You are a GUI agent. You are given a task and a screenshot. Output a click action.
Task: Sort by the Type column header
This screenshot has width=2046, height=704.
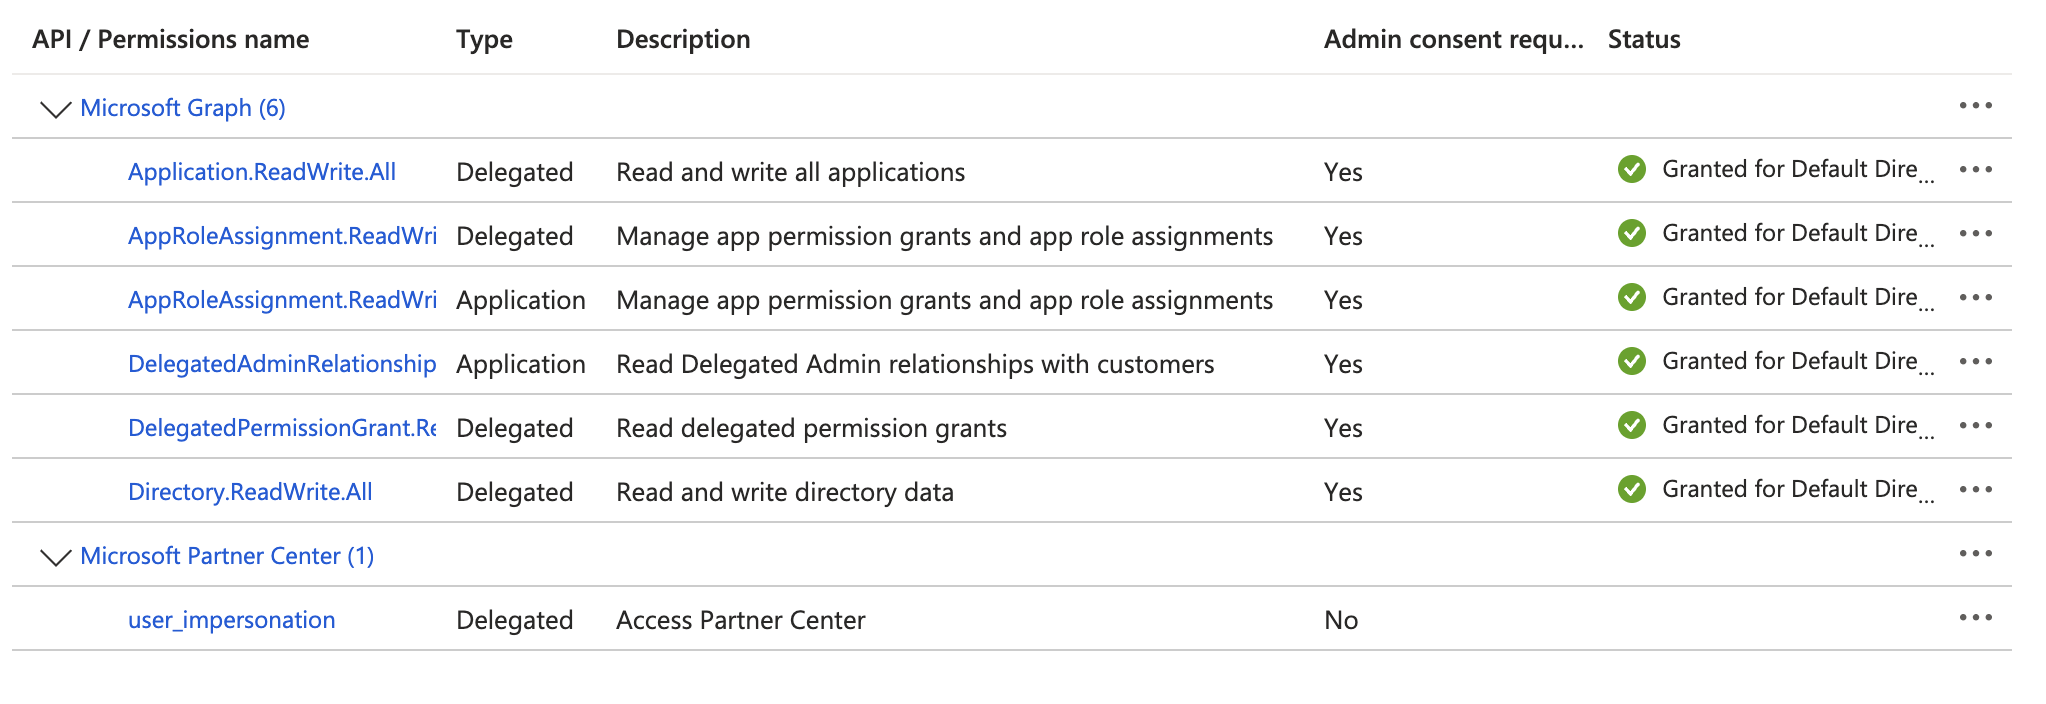(x=484, y=39)
